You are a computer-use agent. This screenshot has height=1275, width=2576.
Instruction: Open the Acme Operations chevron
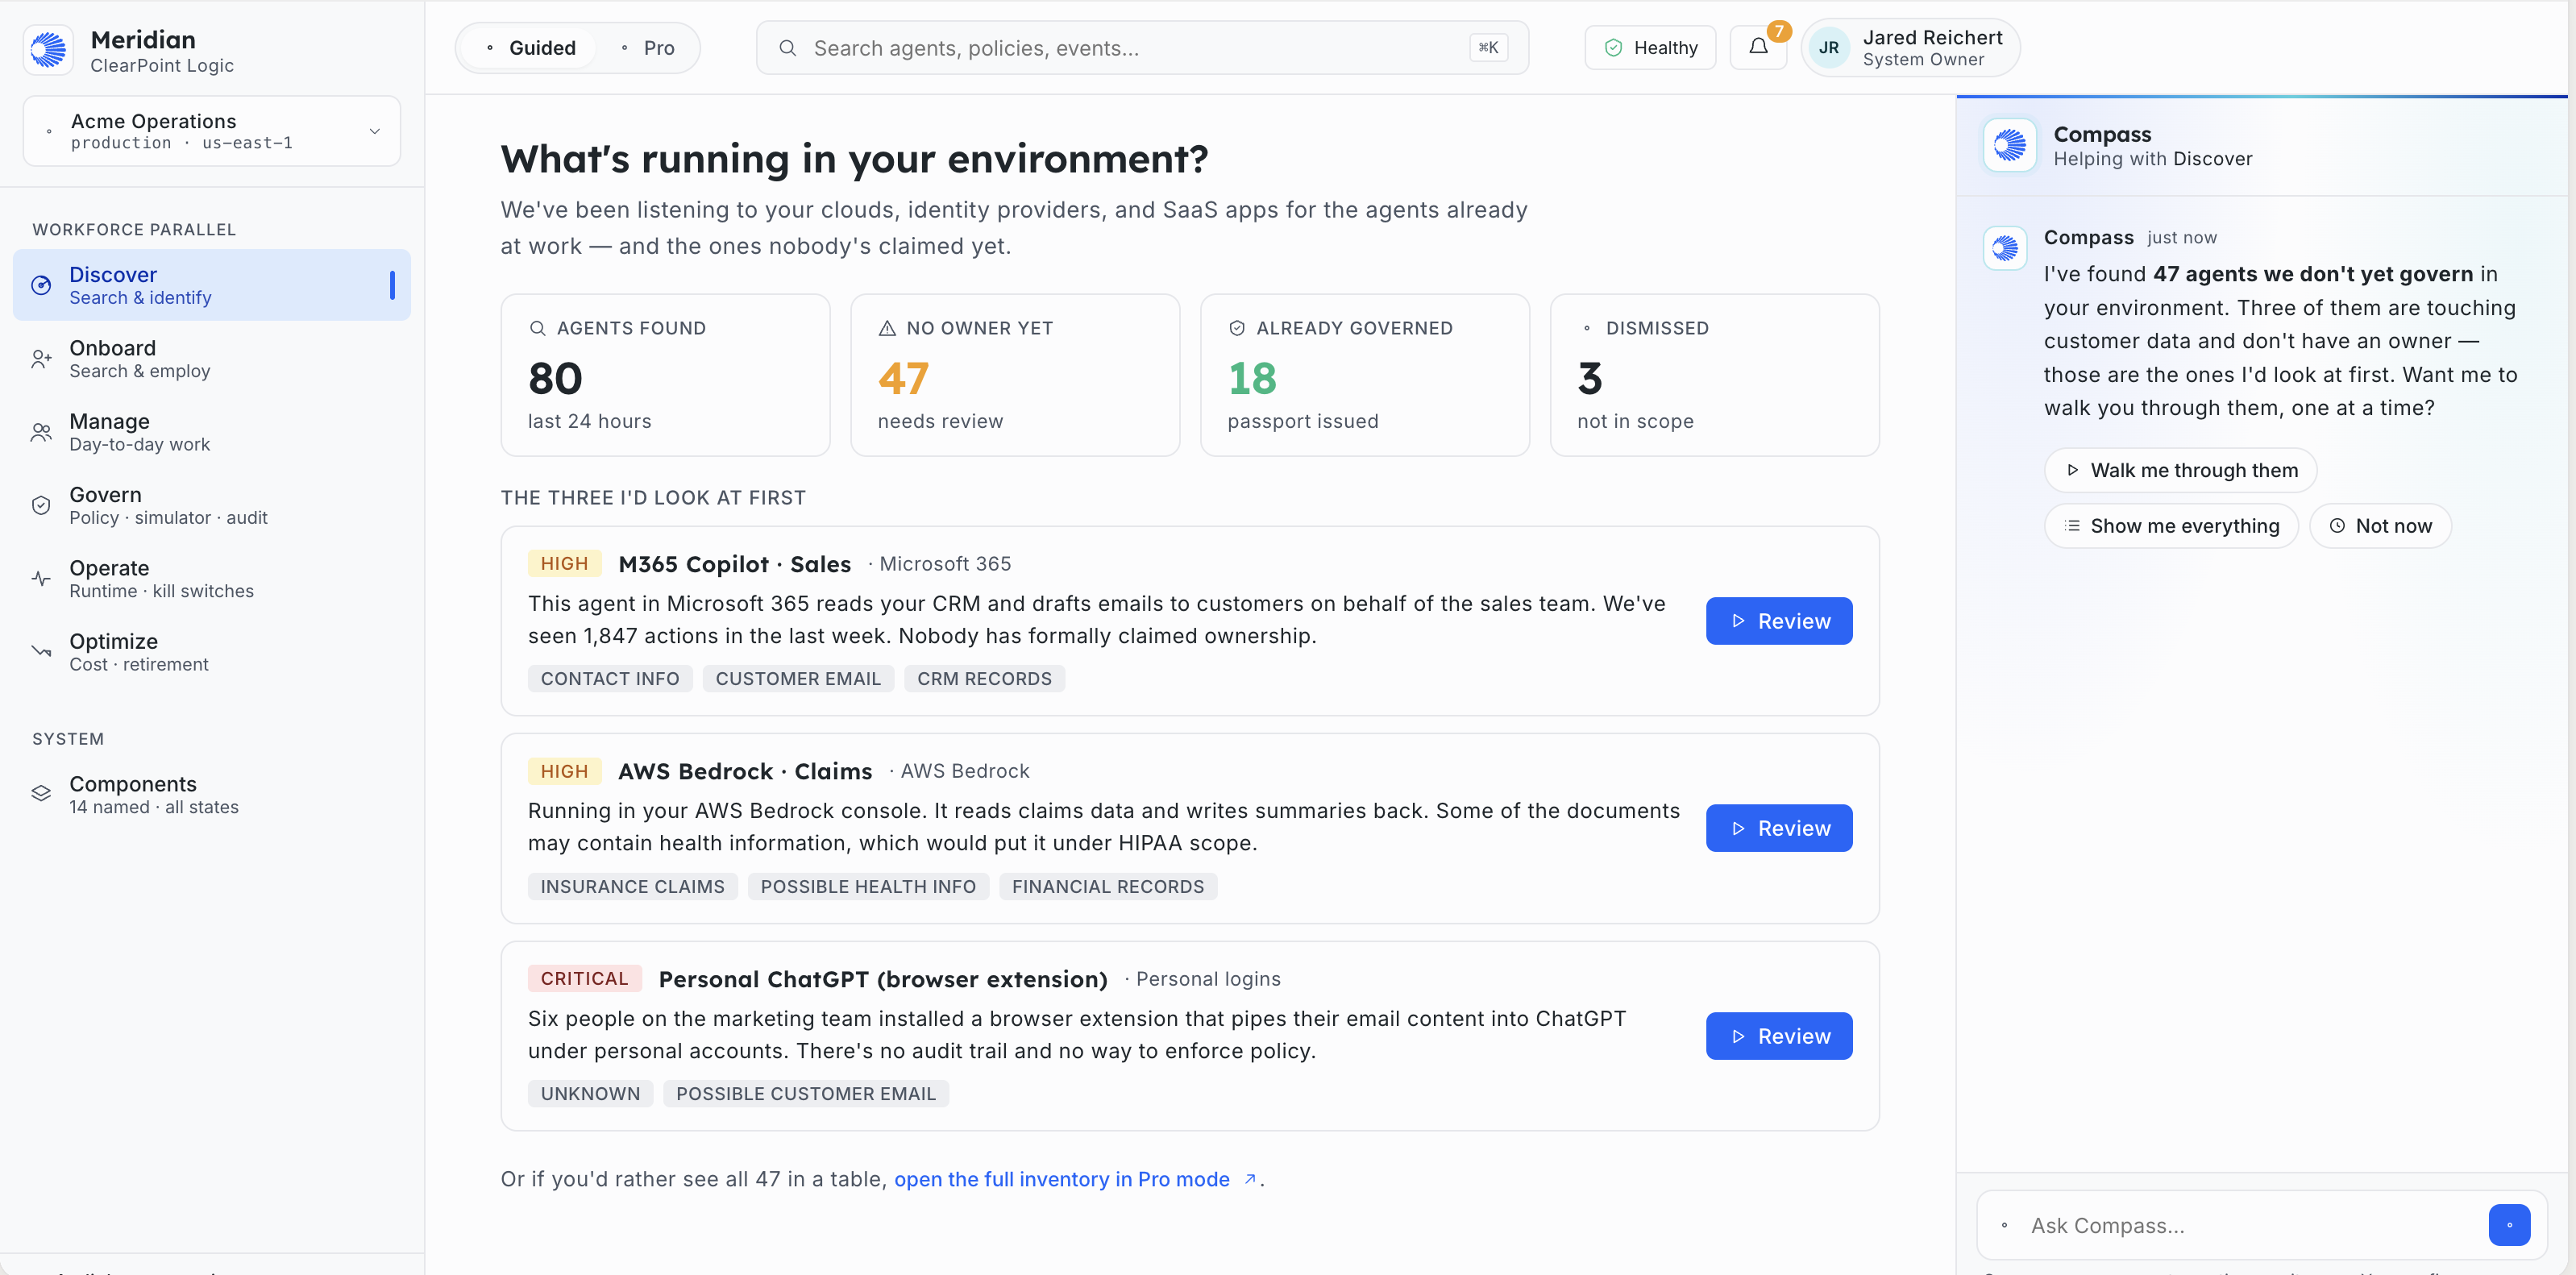(x=375, y=131)
